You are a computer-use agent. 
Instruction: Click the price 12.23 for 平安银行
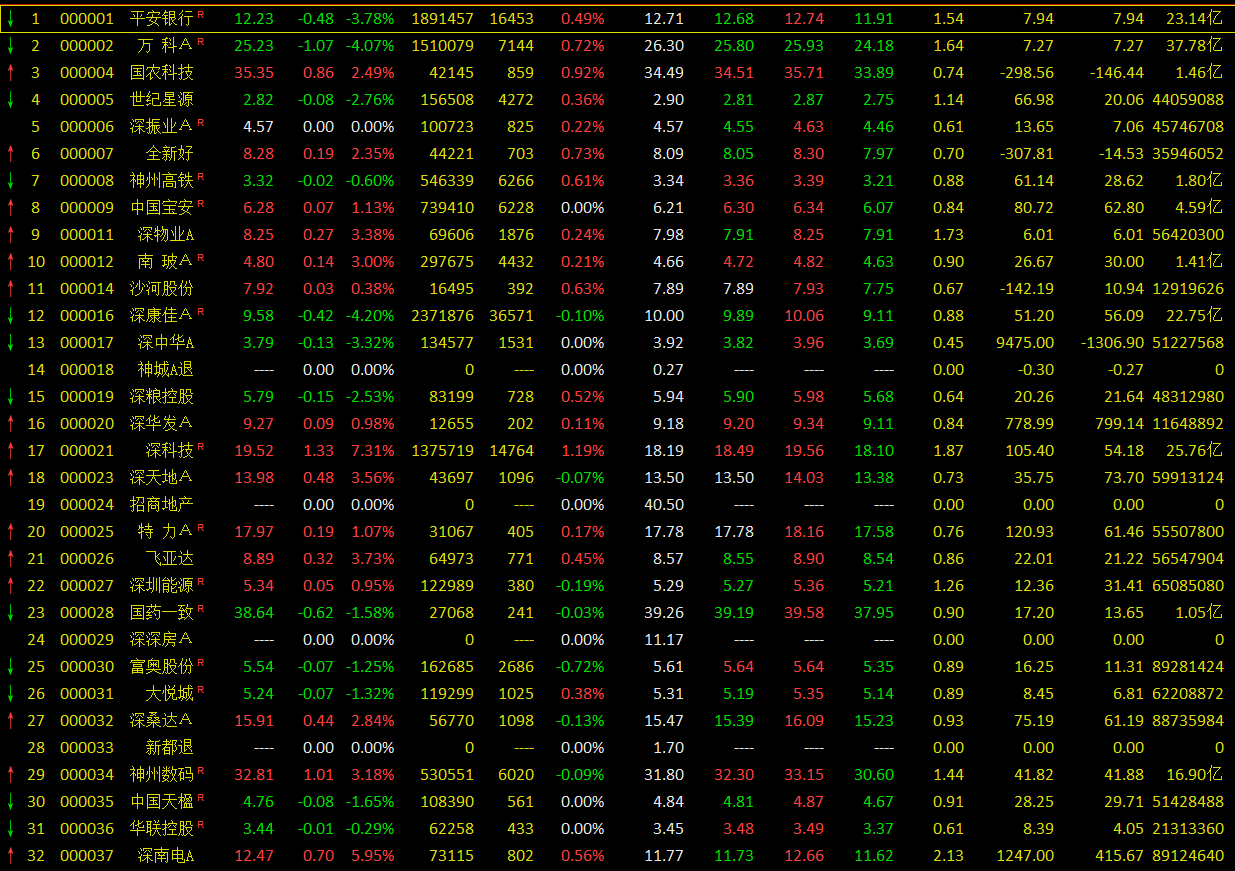(x=254, y=18)
